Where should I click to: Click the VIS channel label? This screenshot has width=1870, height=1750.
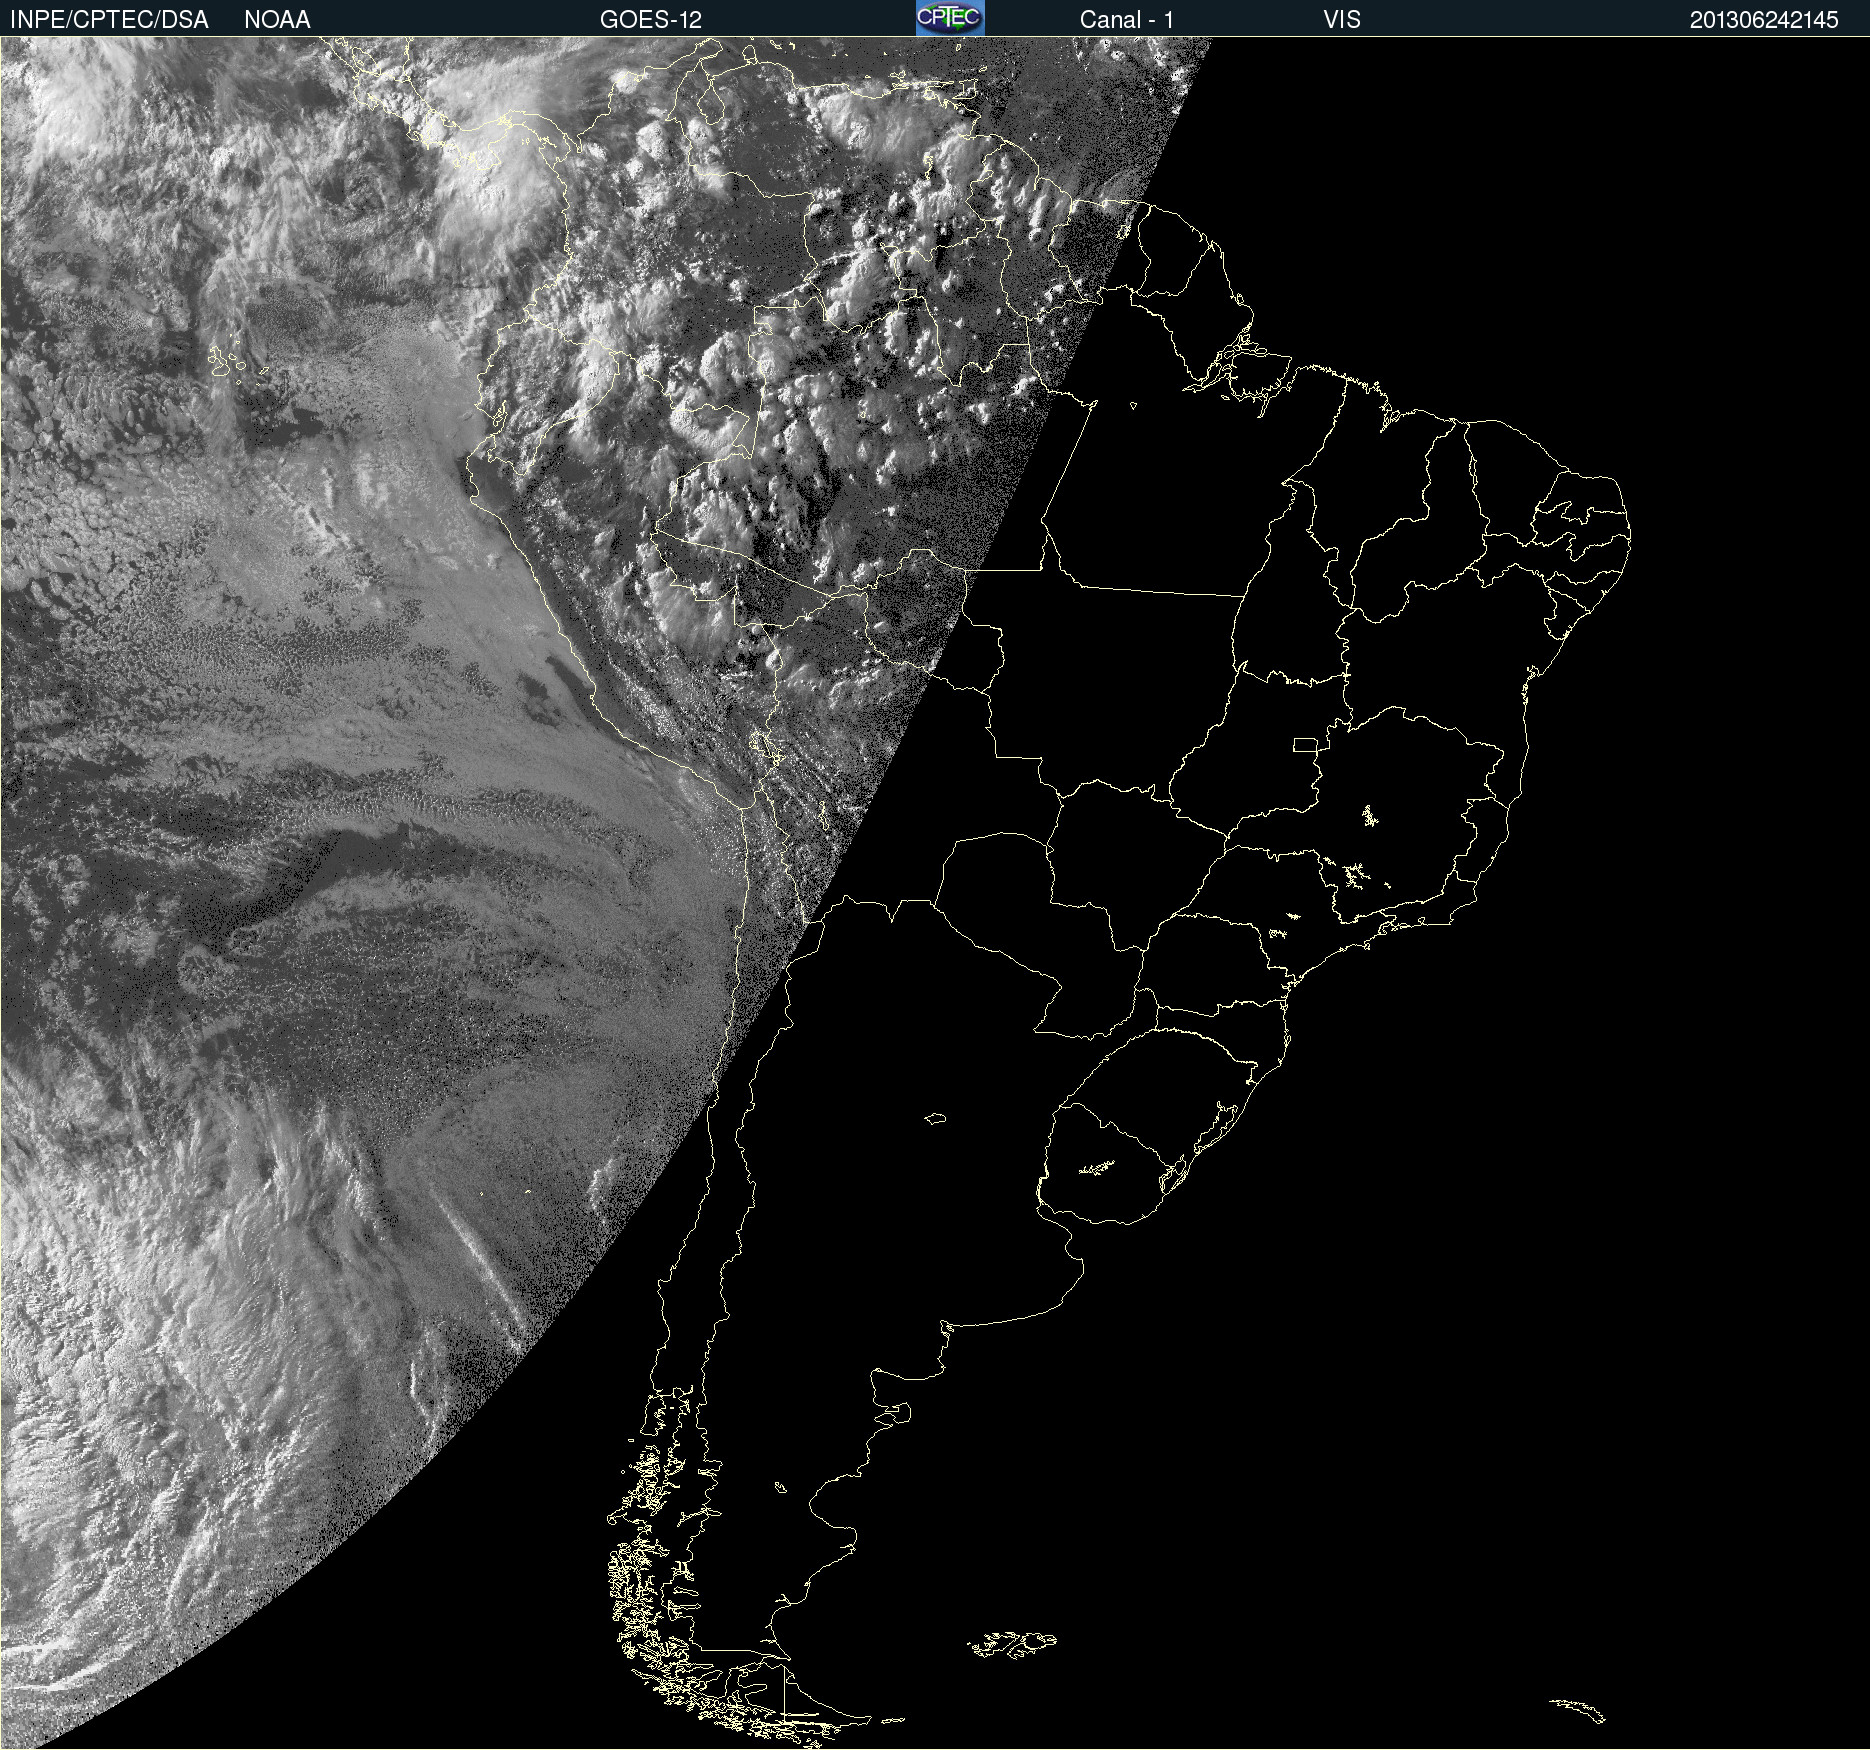tap(1342, 19)
